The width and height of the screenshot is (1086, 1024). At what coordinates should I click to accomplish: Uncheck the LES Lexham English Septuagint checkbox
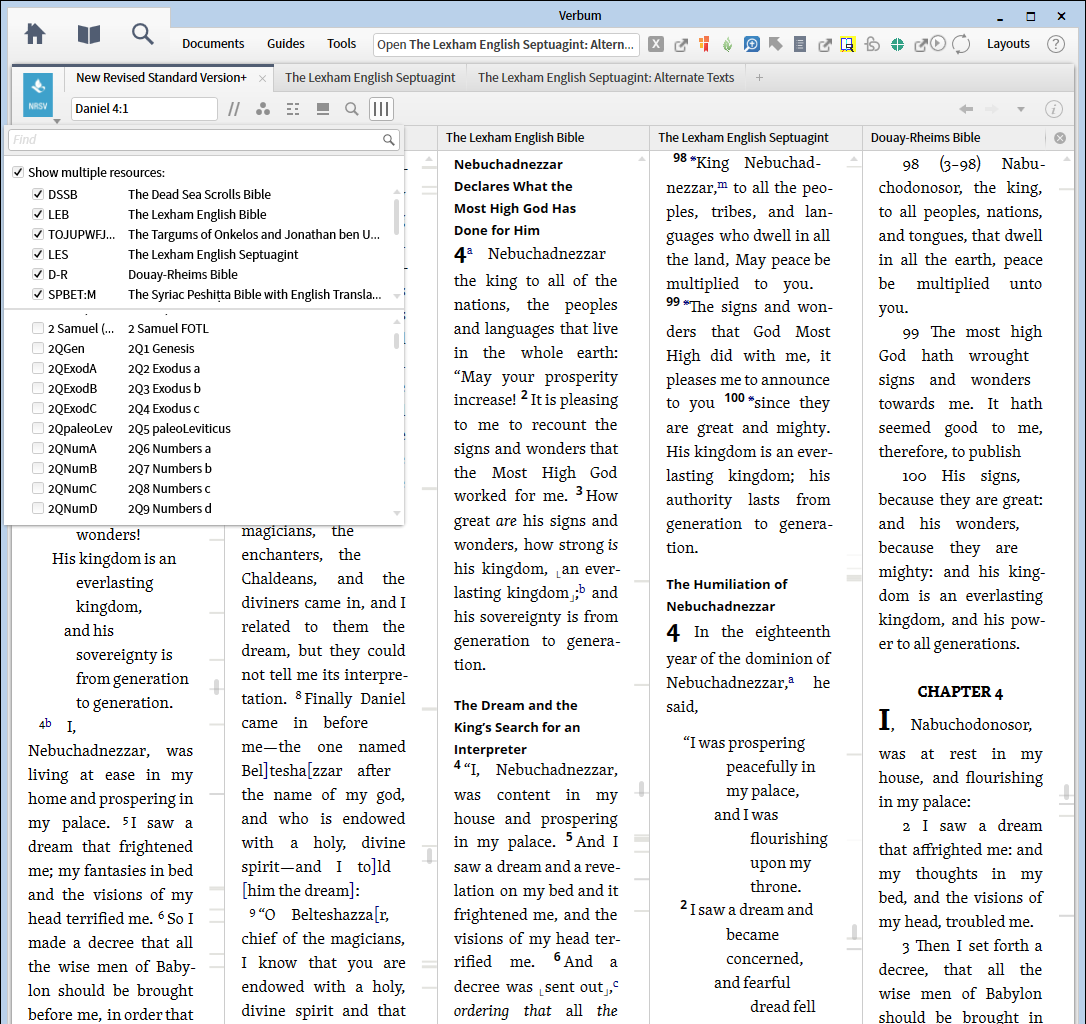coord(38,254)
